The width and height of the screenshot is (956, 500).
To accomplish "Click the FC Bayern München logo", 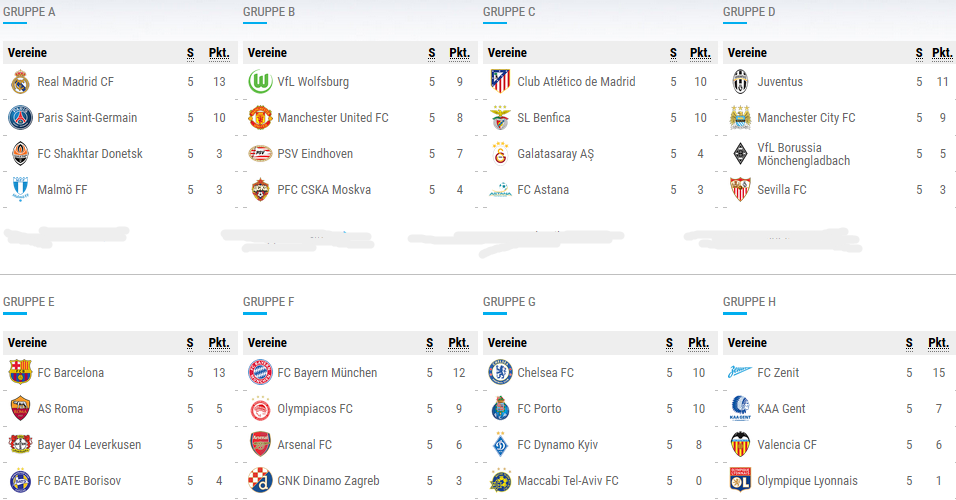I will point(260,373).
